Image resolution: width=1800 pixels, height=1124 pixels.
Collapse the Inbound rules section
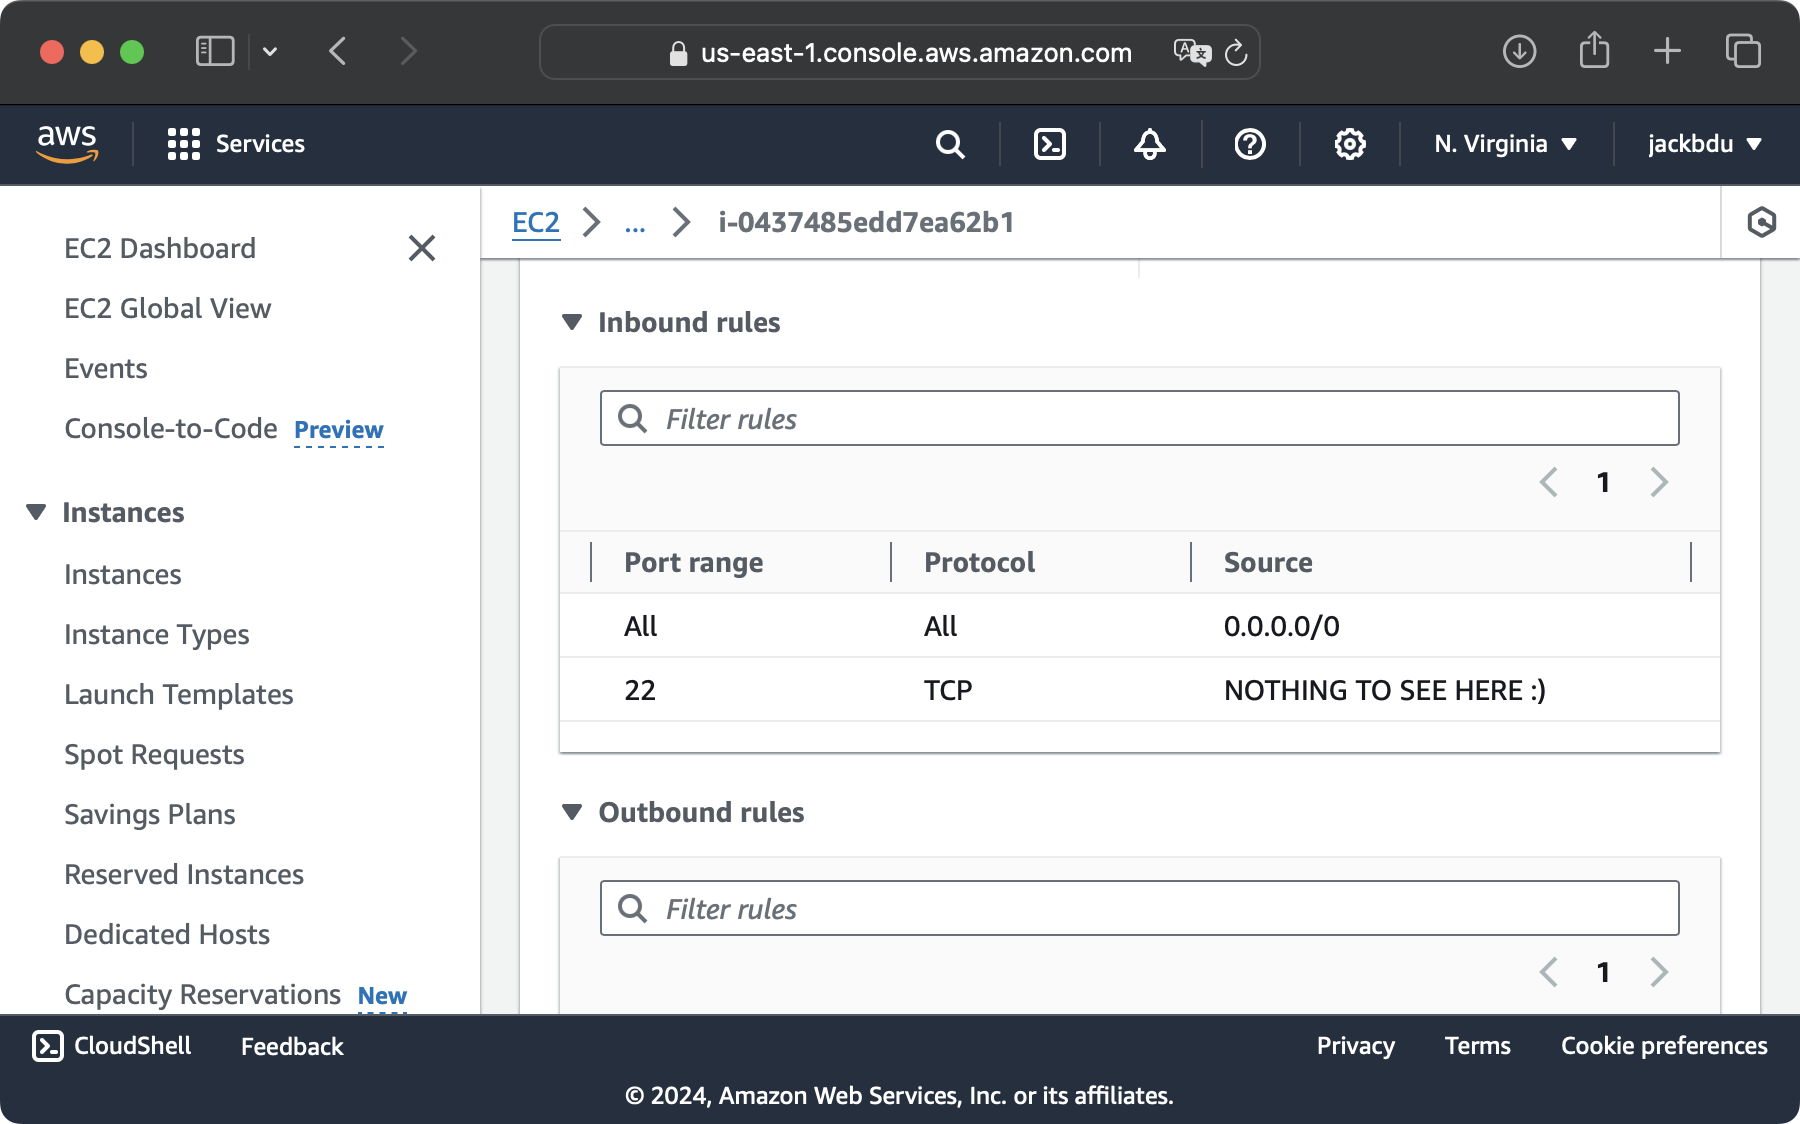[573, 322]
